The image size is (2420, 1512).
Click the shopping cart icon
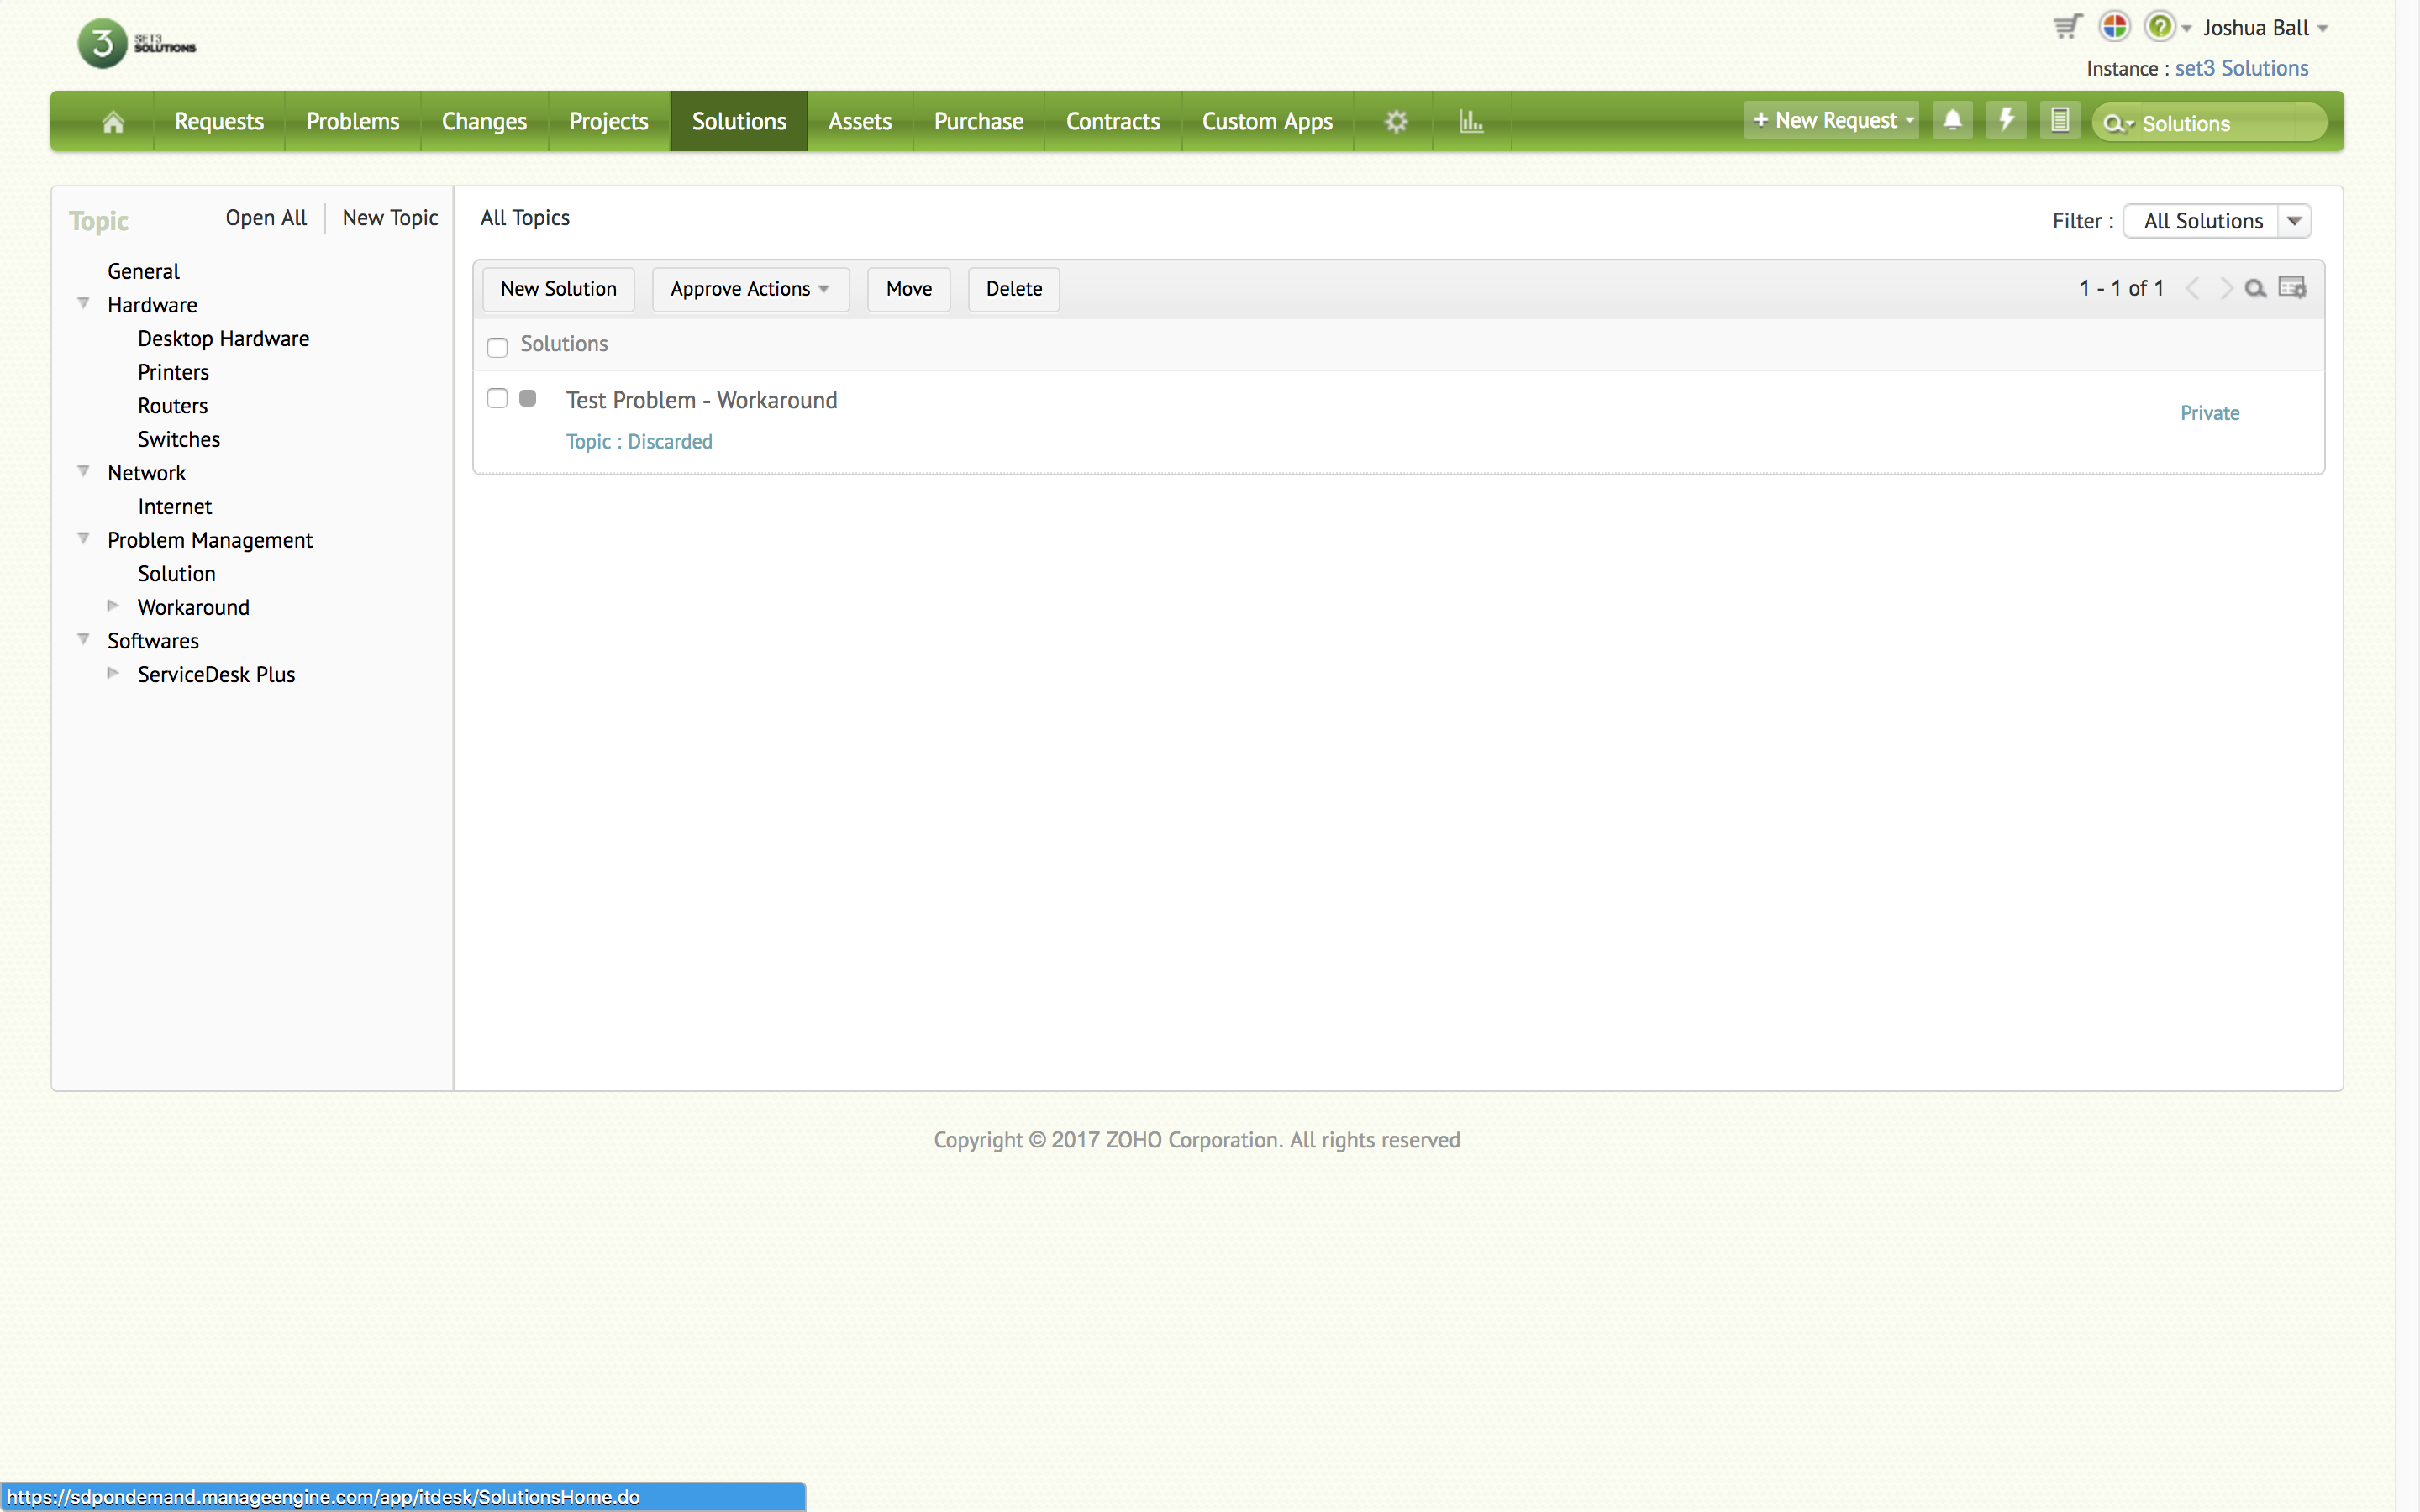point(2067,27)
